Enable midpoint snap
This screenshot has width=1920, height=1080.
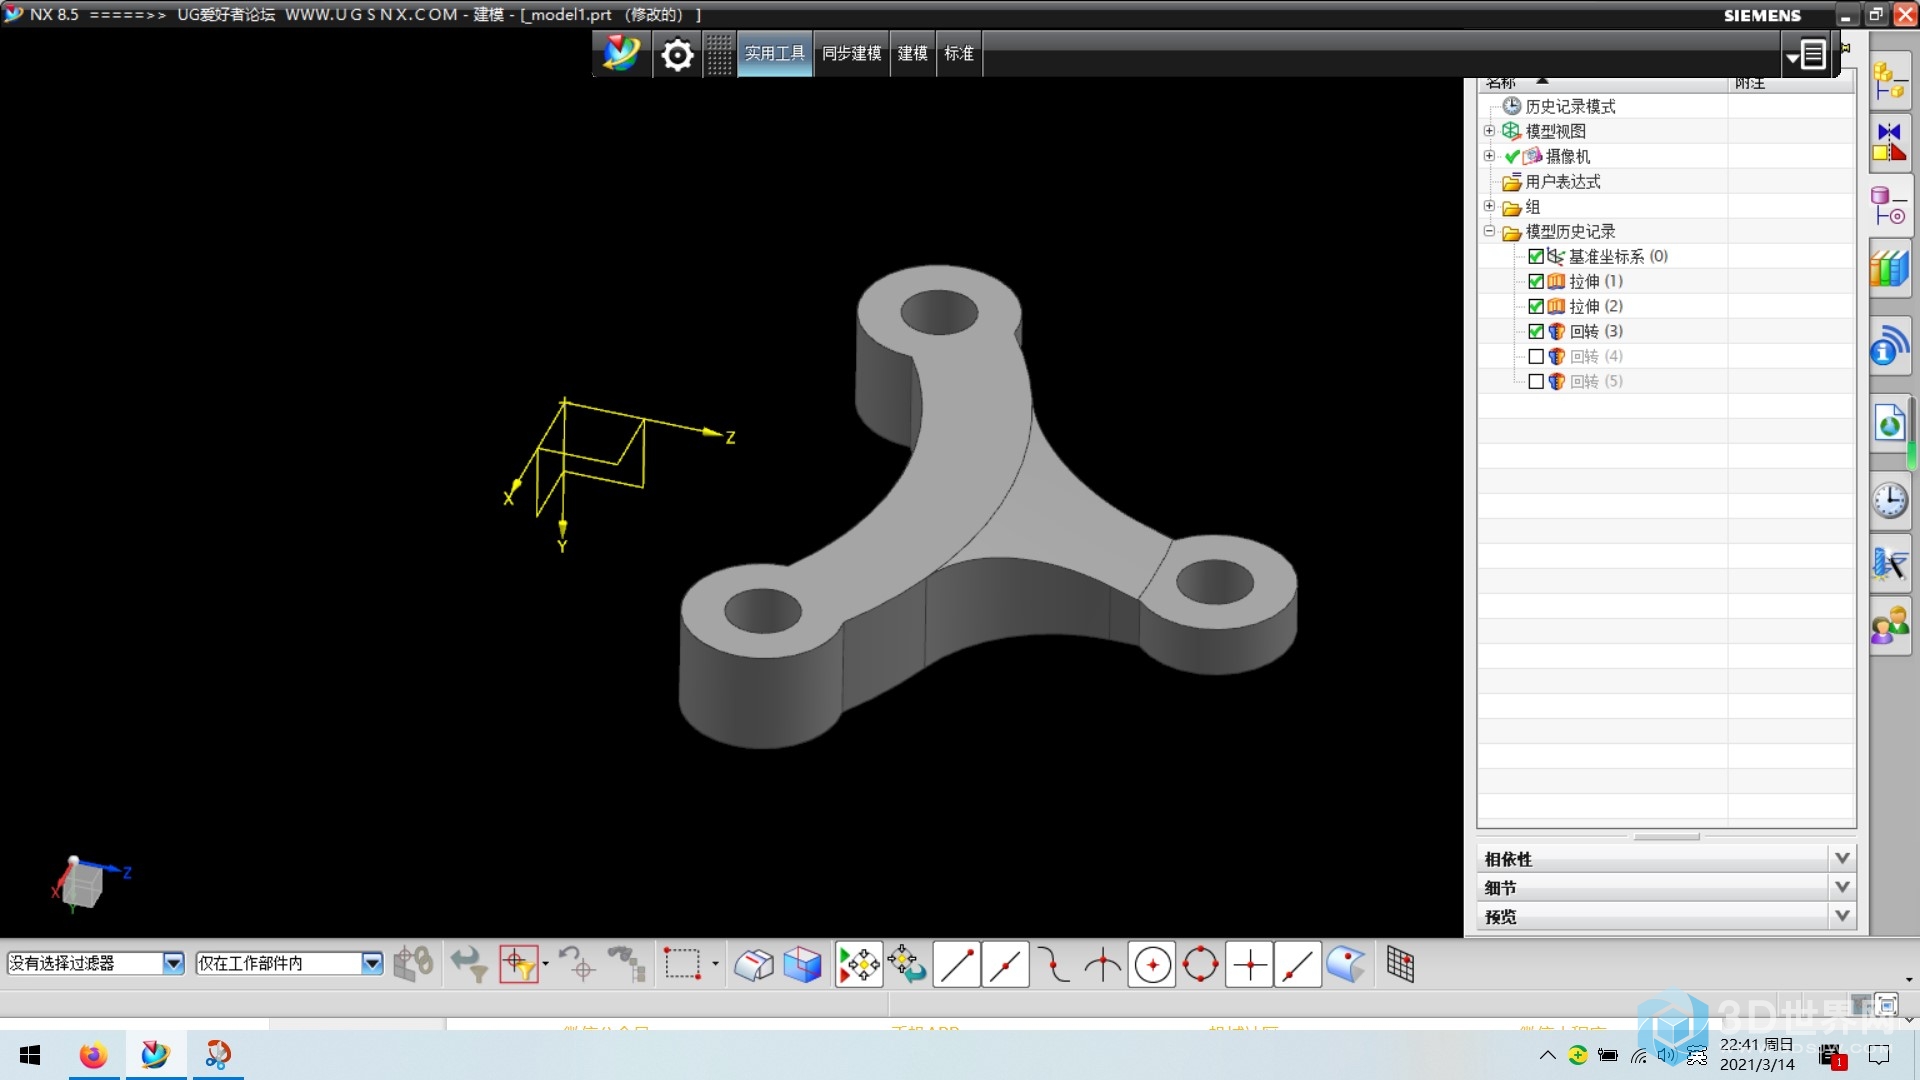pos(1005,965)
